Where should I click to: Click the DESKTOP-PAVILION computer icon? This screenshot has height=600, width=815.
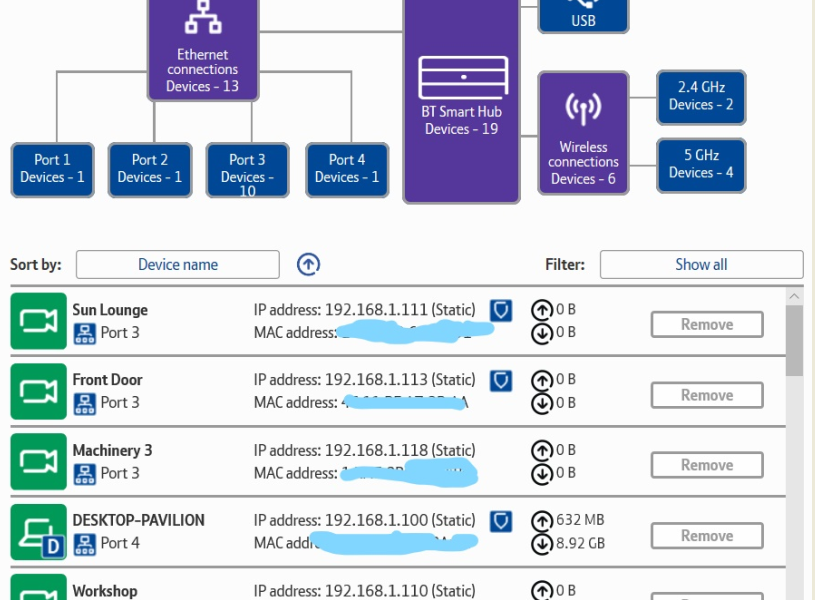[x=39, y=532]
